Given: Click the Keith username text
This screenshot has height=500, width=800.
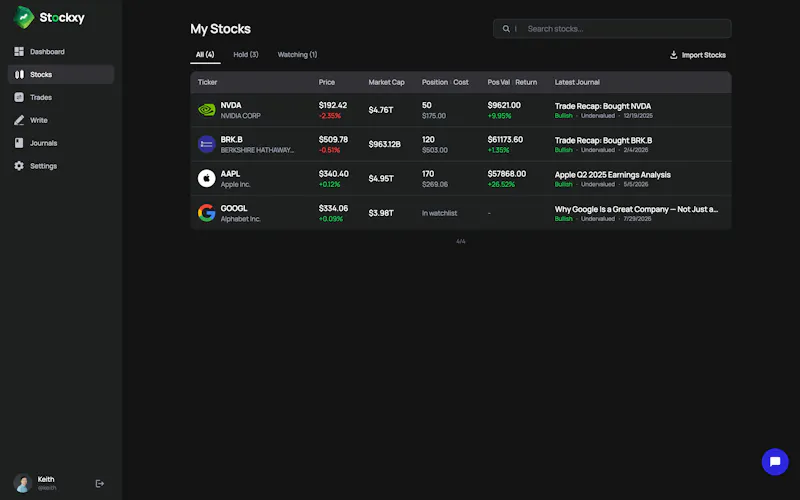Looking at the screenshot, I should click(x=46, y=479).
